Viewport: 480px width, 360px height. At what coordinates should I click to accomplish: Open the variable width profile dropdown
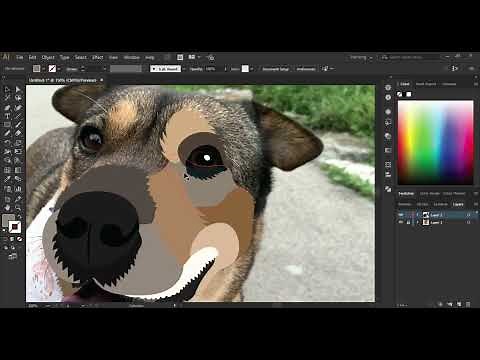[144, 69]
